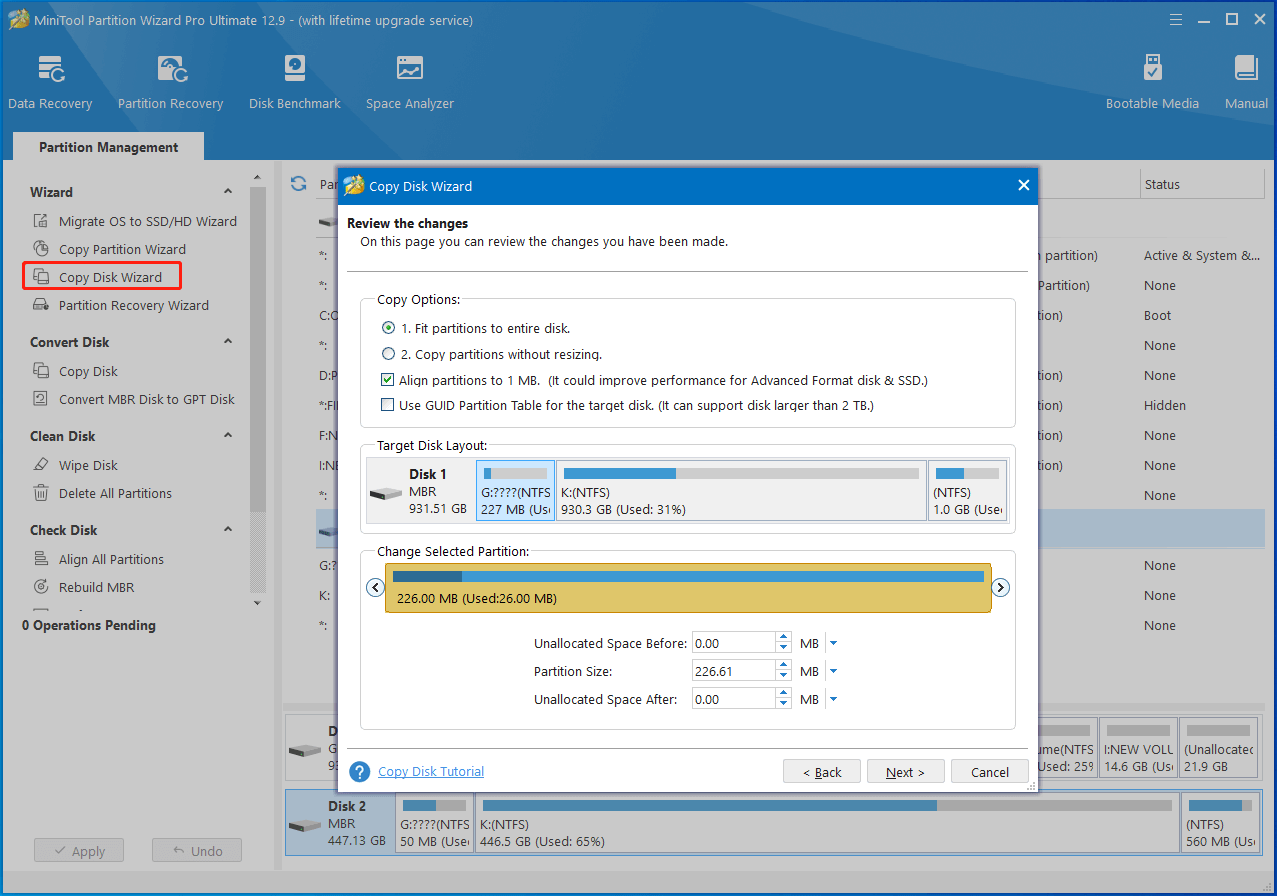Collapse the Convert Disk section
Image resolution: width=1277 pixels, height=896 pixels.
click(x=227, y=341)
